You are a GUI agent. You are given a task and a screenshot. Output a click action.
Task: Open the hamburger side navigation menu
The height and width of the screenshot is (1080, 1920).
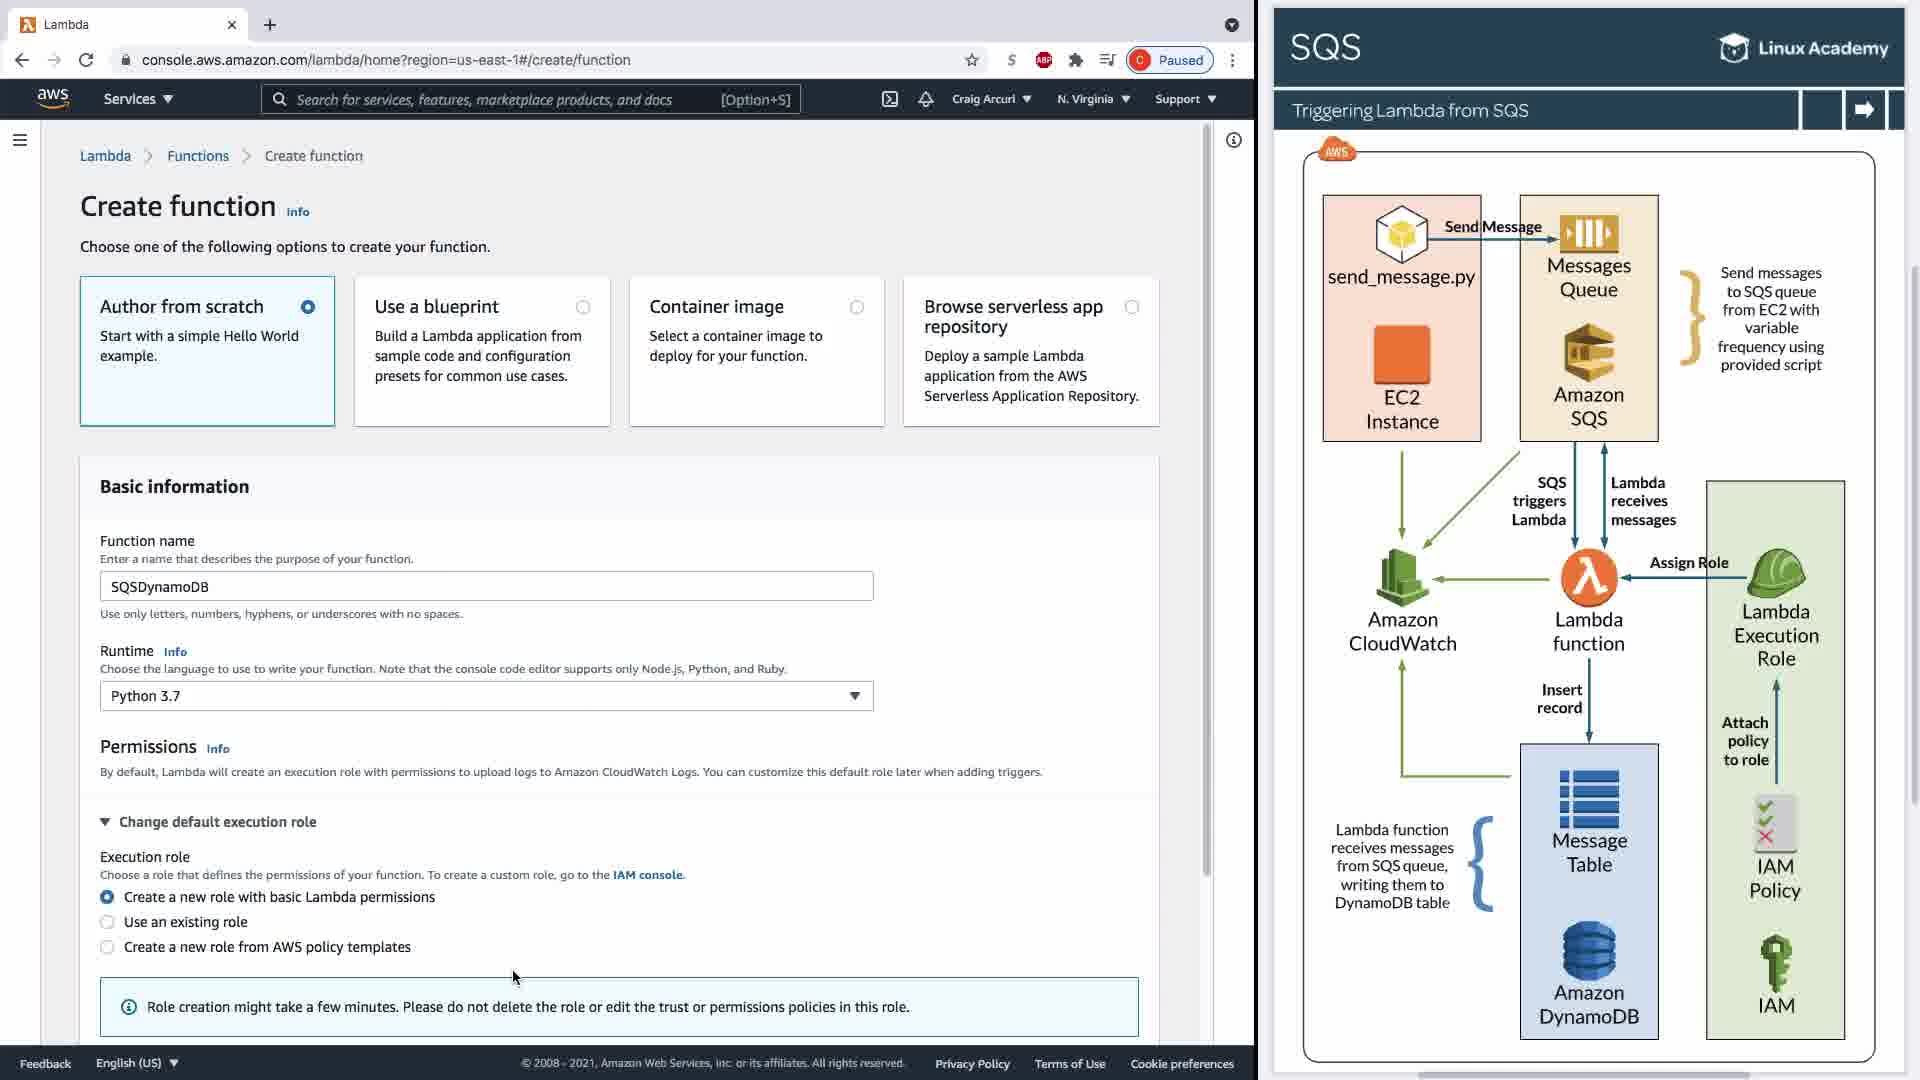20,140
